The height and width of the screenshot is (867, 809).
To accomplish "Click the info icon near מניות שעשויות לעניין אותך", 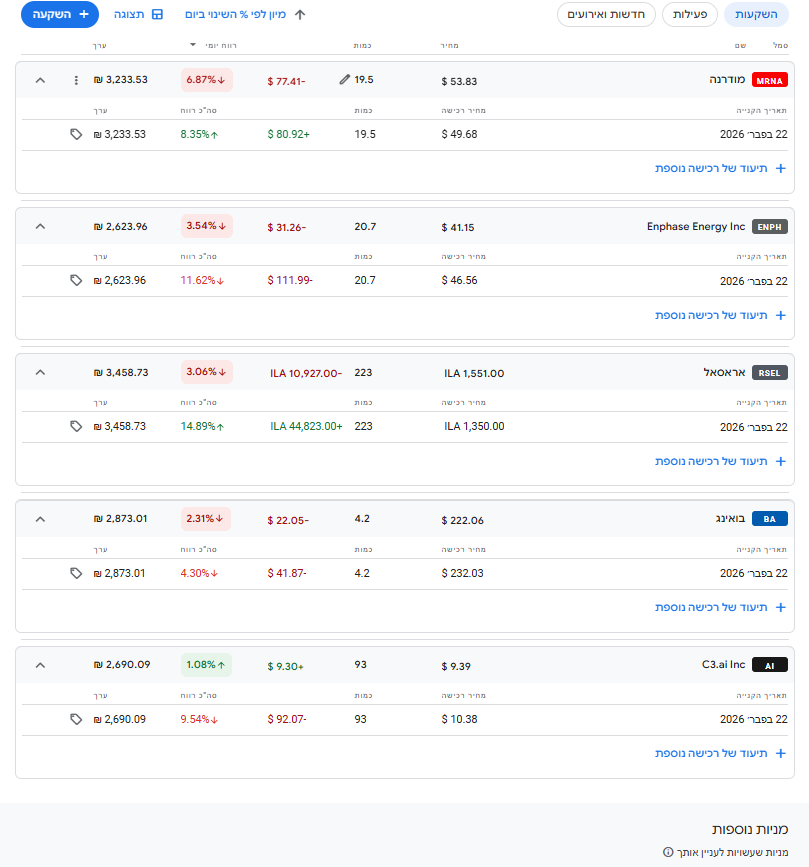I will tap(668, 853).
